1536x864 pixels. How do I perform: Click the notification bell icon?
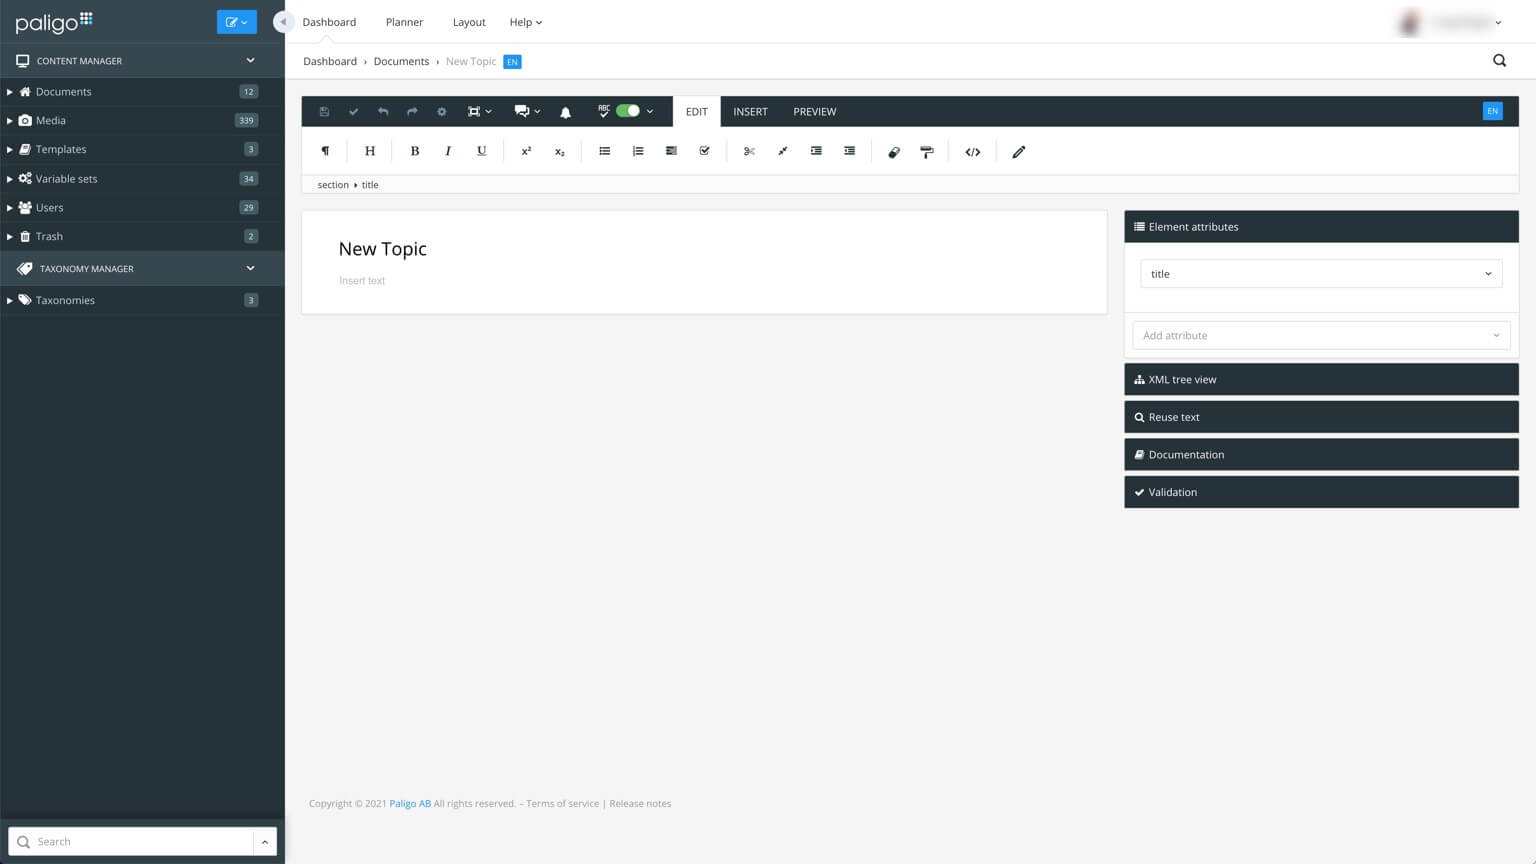pyautogui.click(x=565, y=112)
